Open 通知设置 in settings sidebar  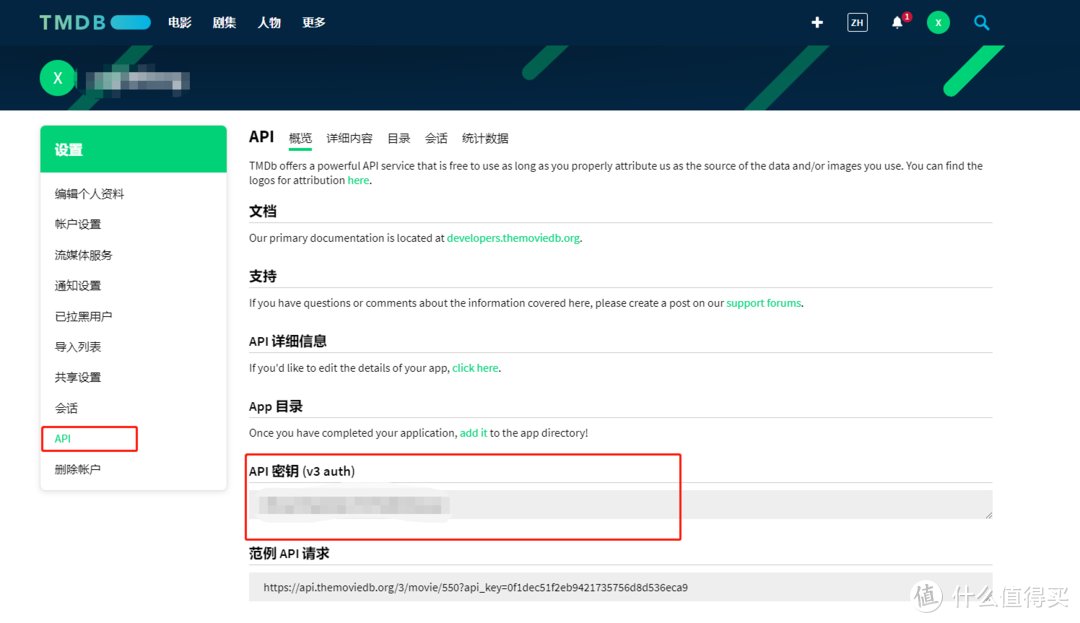78,286
